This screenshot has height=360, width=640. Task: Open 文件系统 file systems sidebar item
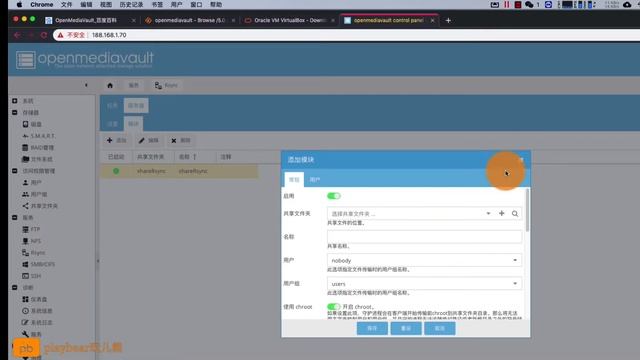click(37, 159)
